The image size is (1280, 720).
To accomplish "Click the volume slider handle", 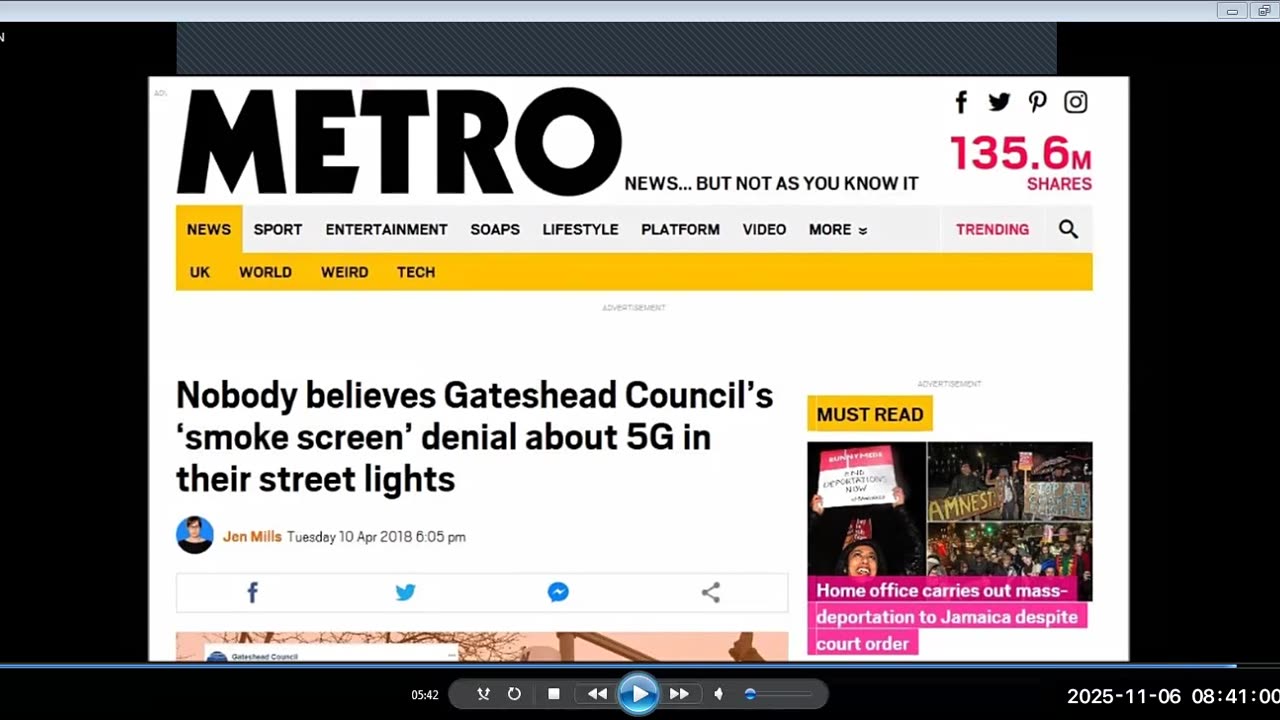I will tap(750, 694).
